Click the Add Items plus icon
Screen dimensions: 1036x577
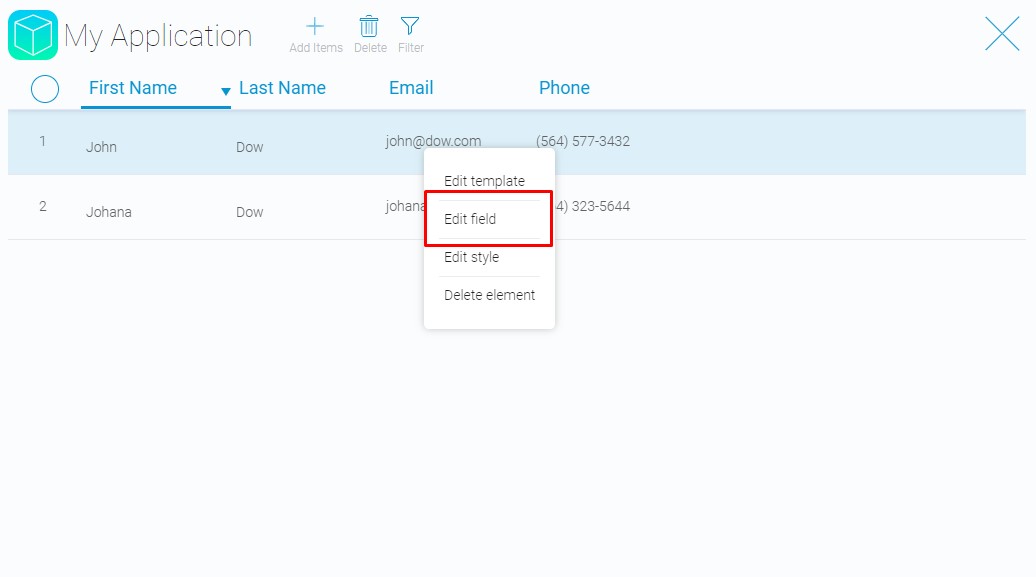pyautogui.click(x=315, y=26)
